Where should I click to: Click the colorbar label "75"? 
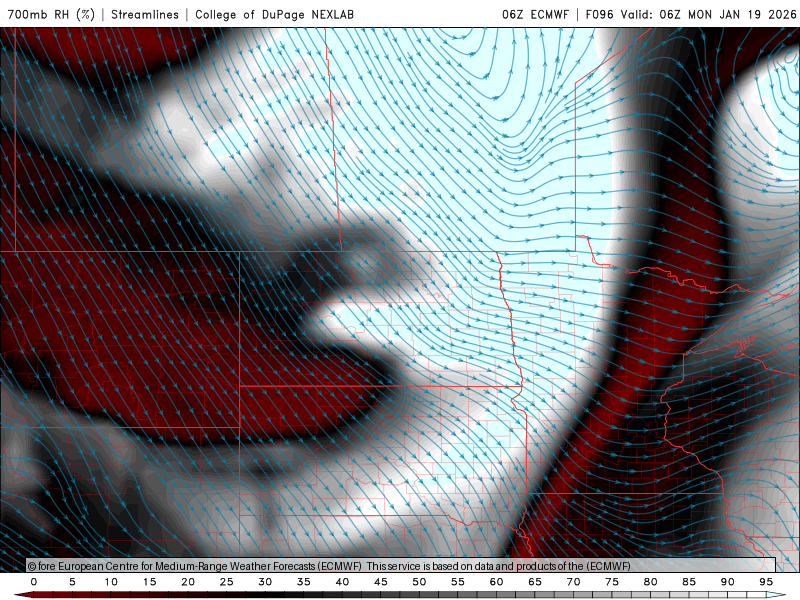click(612, 582)
